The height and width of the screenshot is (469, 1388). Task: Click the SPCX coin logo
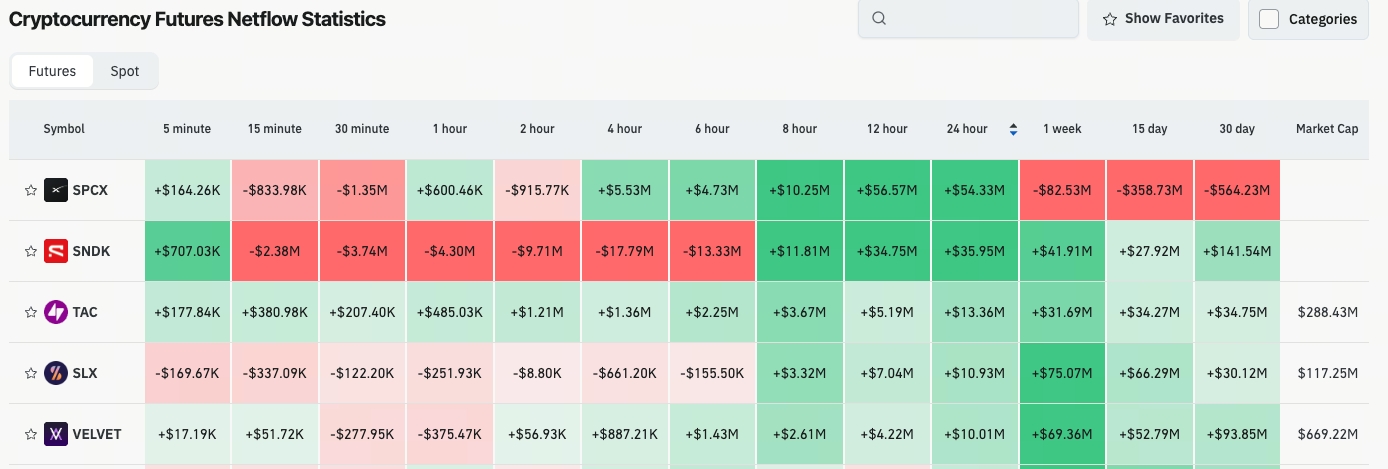(x=56, y=190)
